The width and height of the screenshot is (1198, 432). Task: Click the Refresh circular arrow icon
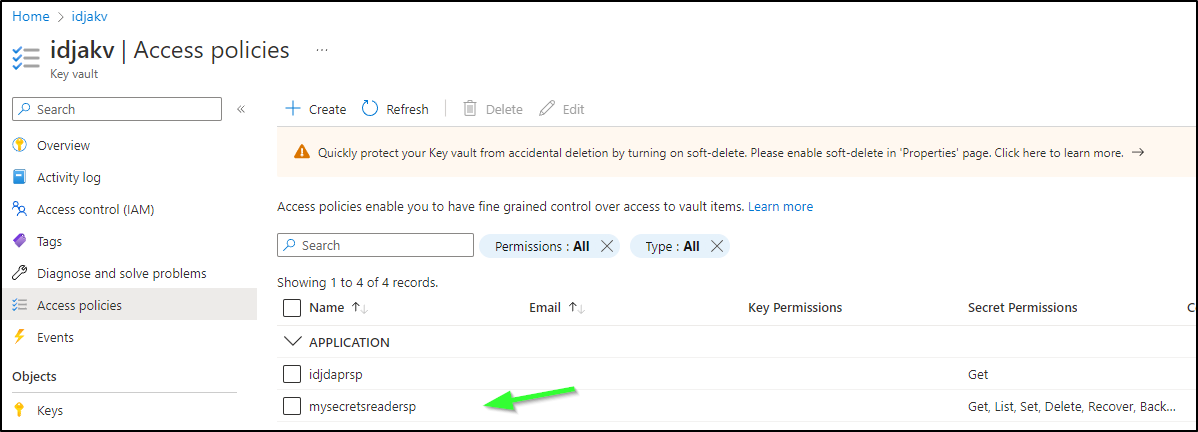point(370,109)
